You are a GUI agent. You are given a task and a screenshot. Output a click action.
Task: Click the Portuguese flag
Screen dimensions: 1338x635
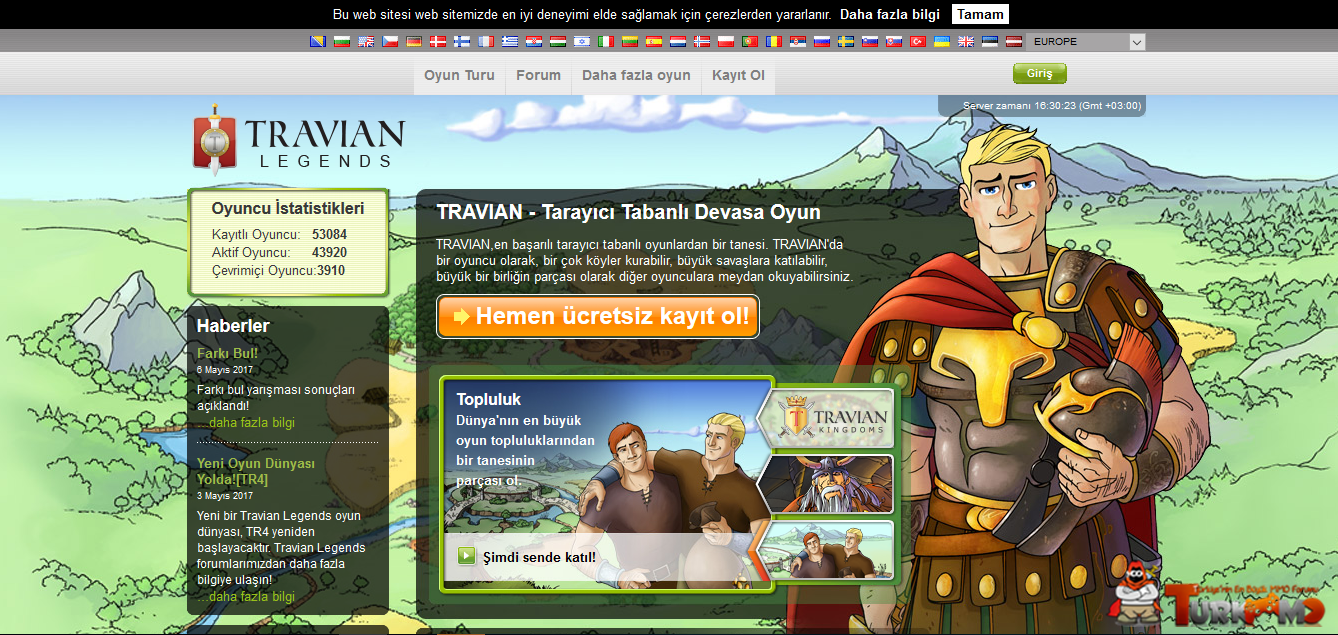pyautogui.click(x=750, y=41)
